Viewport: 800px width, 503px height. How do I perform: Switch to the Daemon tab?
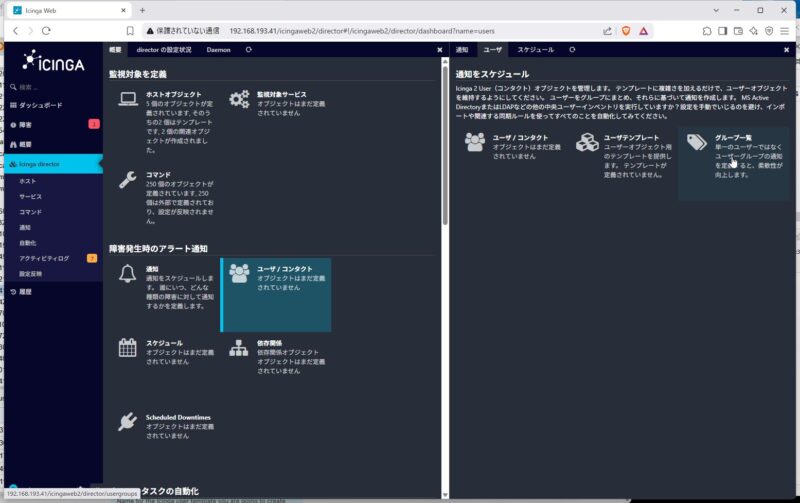coord(218,50)
